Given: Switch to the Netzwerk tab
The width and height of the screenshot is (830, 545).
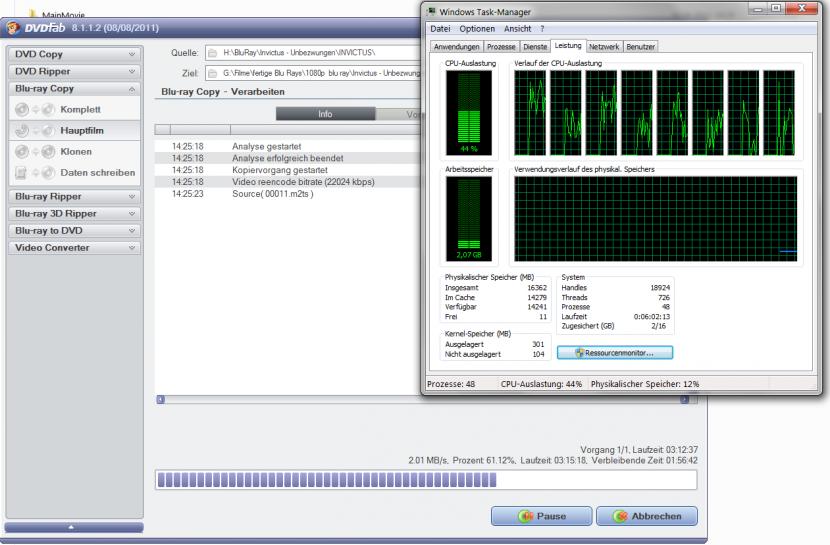Looking at the screenshot, I should tap(604, 47).
